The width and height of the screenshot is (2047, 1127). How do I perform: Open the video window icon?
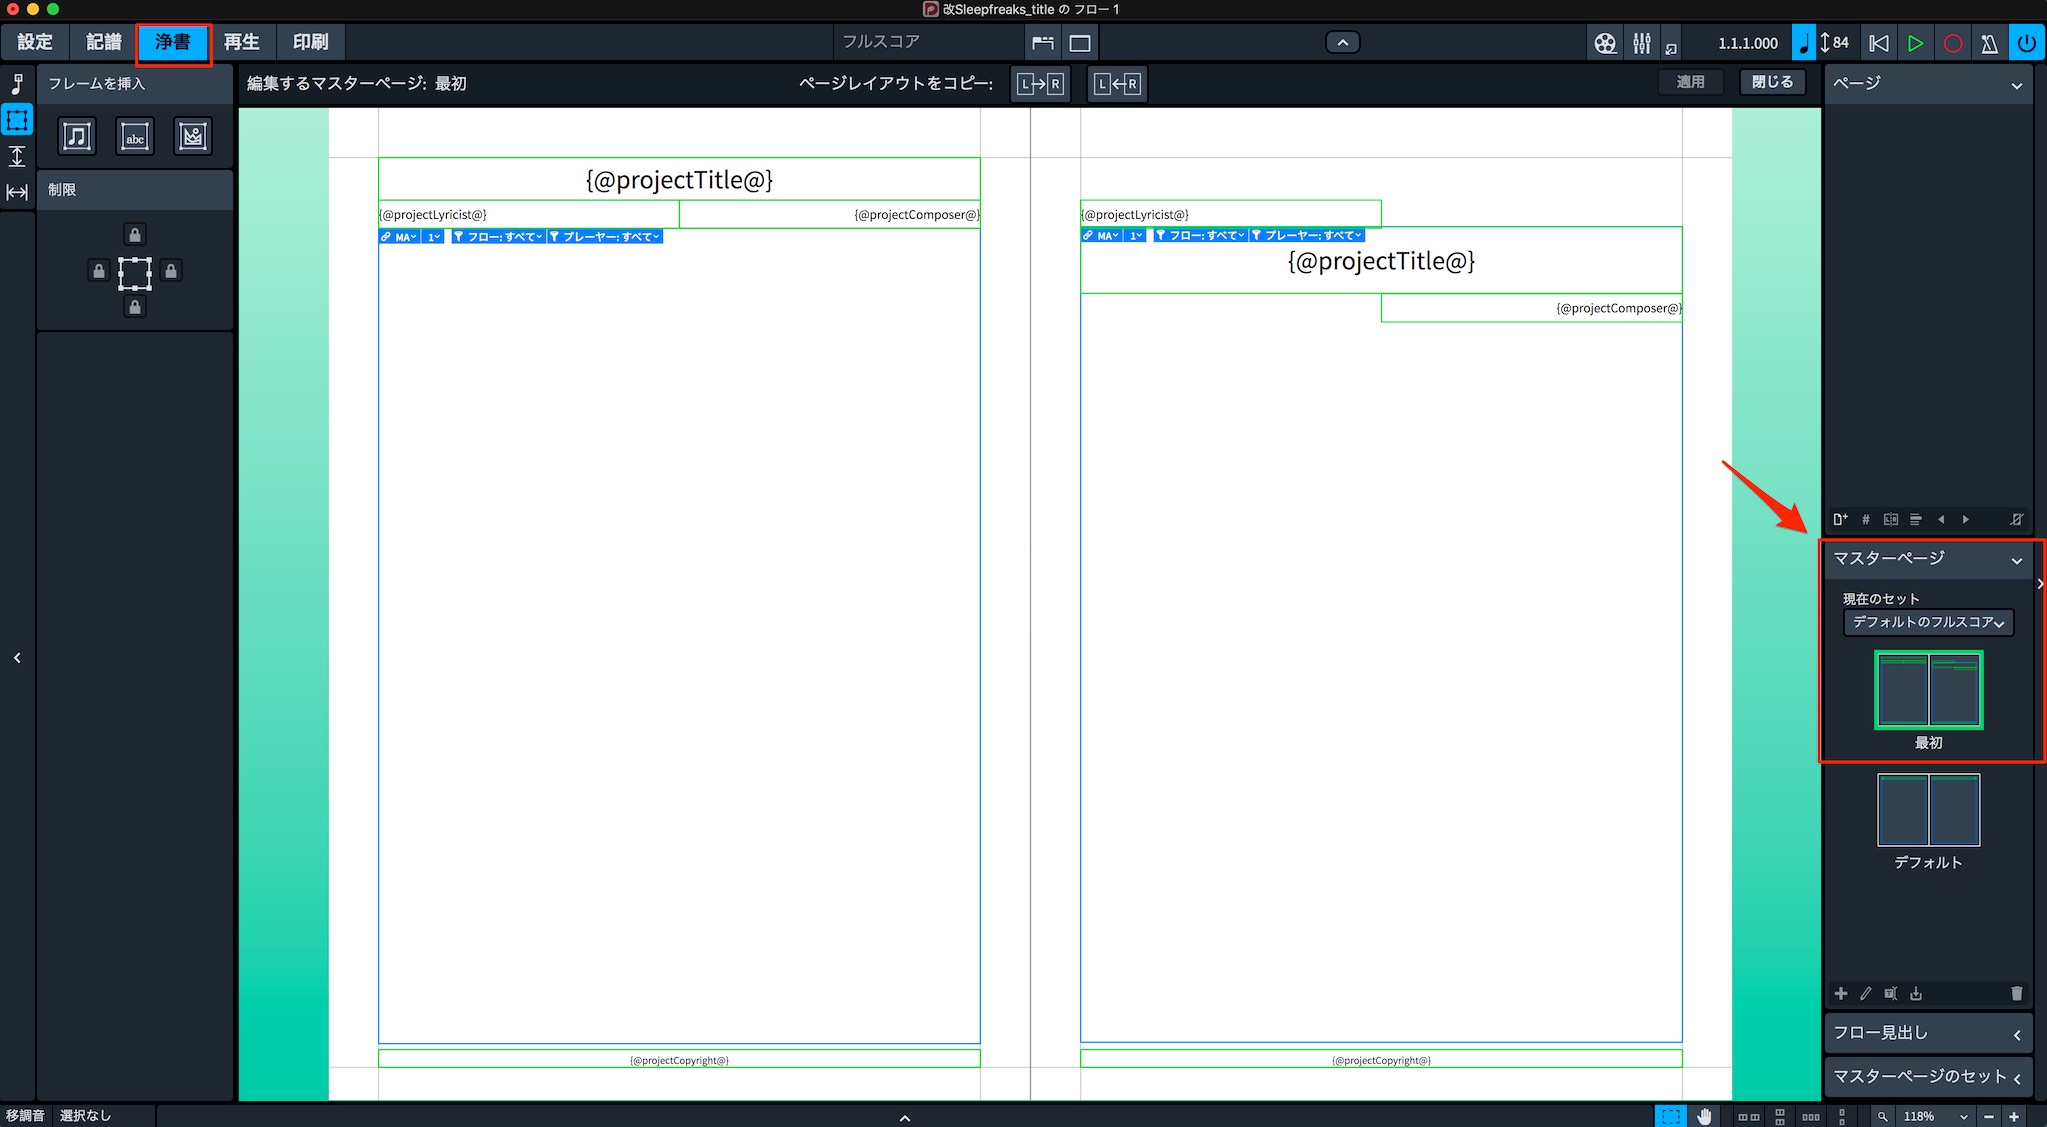(1605, 43)
